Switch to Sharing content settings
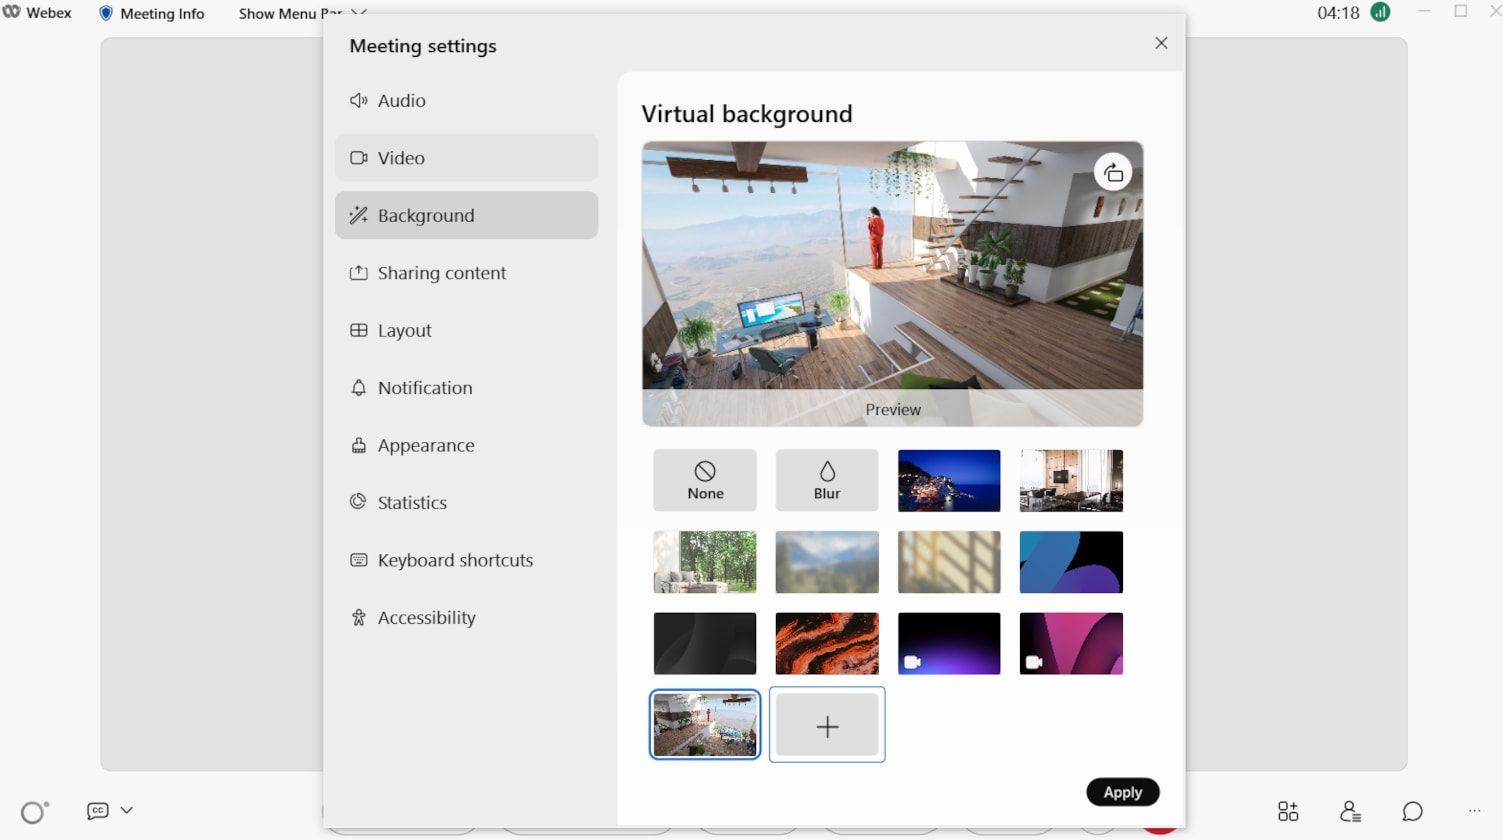Viewport: 1503px width, 840px height. click(x=441, y=272)
